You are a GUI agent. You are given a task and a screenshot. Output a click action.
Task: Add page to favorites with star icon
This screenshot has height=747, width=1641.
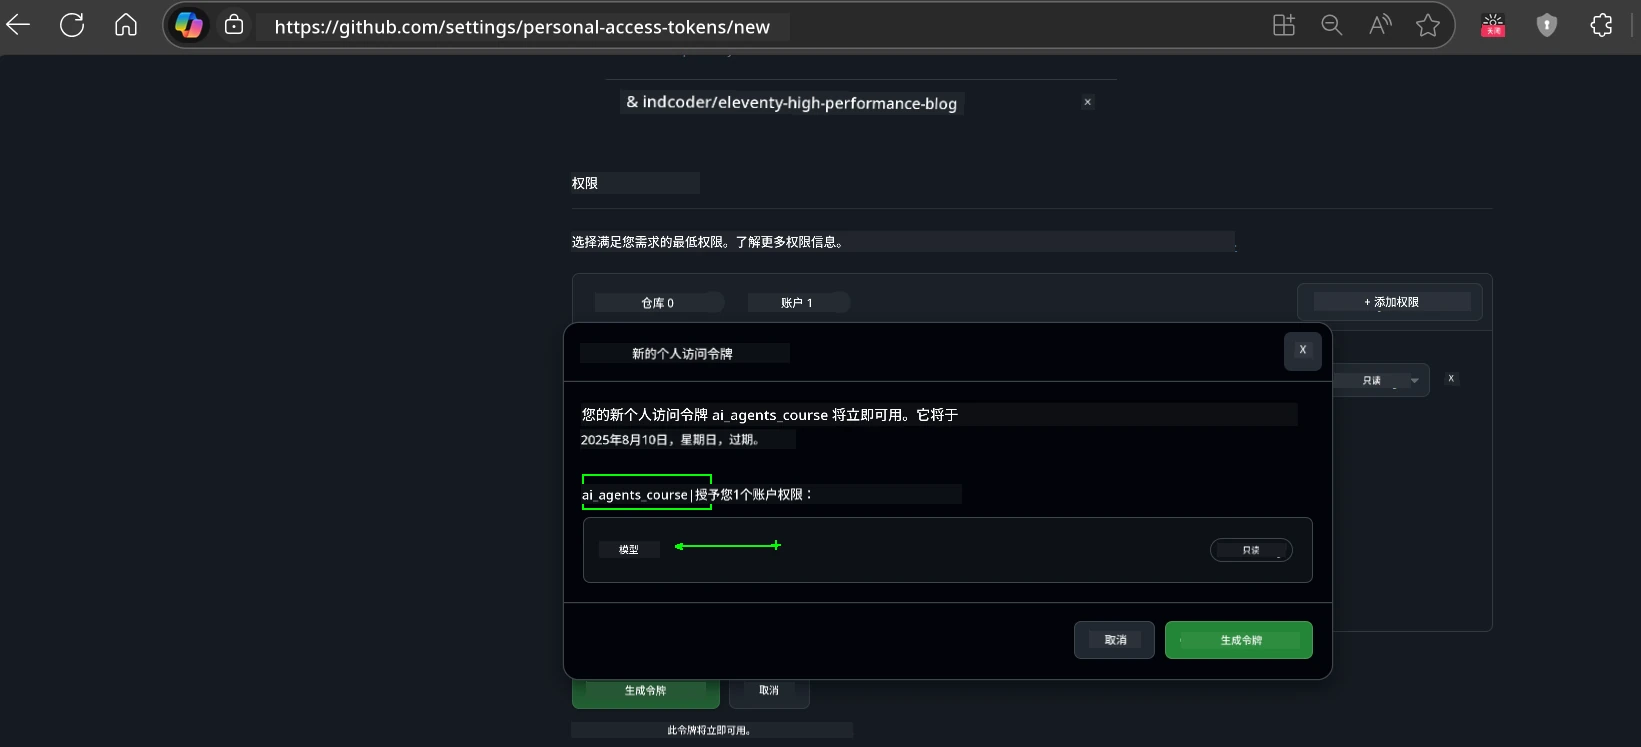(x=1428, y=26)
